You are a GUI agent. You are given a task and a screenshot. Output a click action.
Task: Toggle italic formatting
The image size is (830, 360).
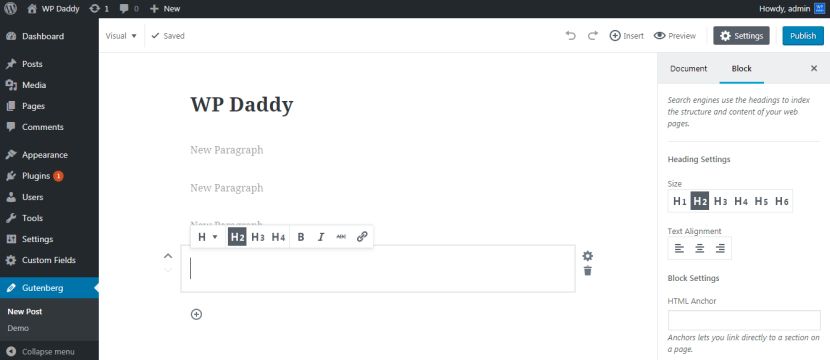pos(321,237)
